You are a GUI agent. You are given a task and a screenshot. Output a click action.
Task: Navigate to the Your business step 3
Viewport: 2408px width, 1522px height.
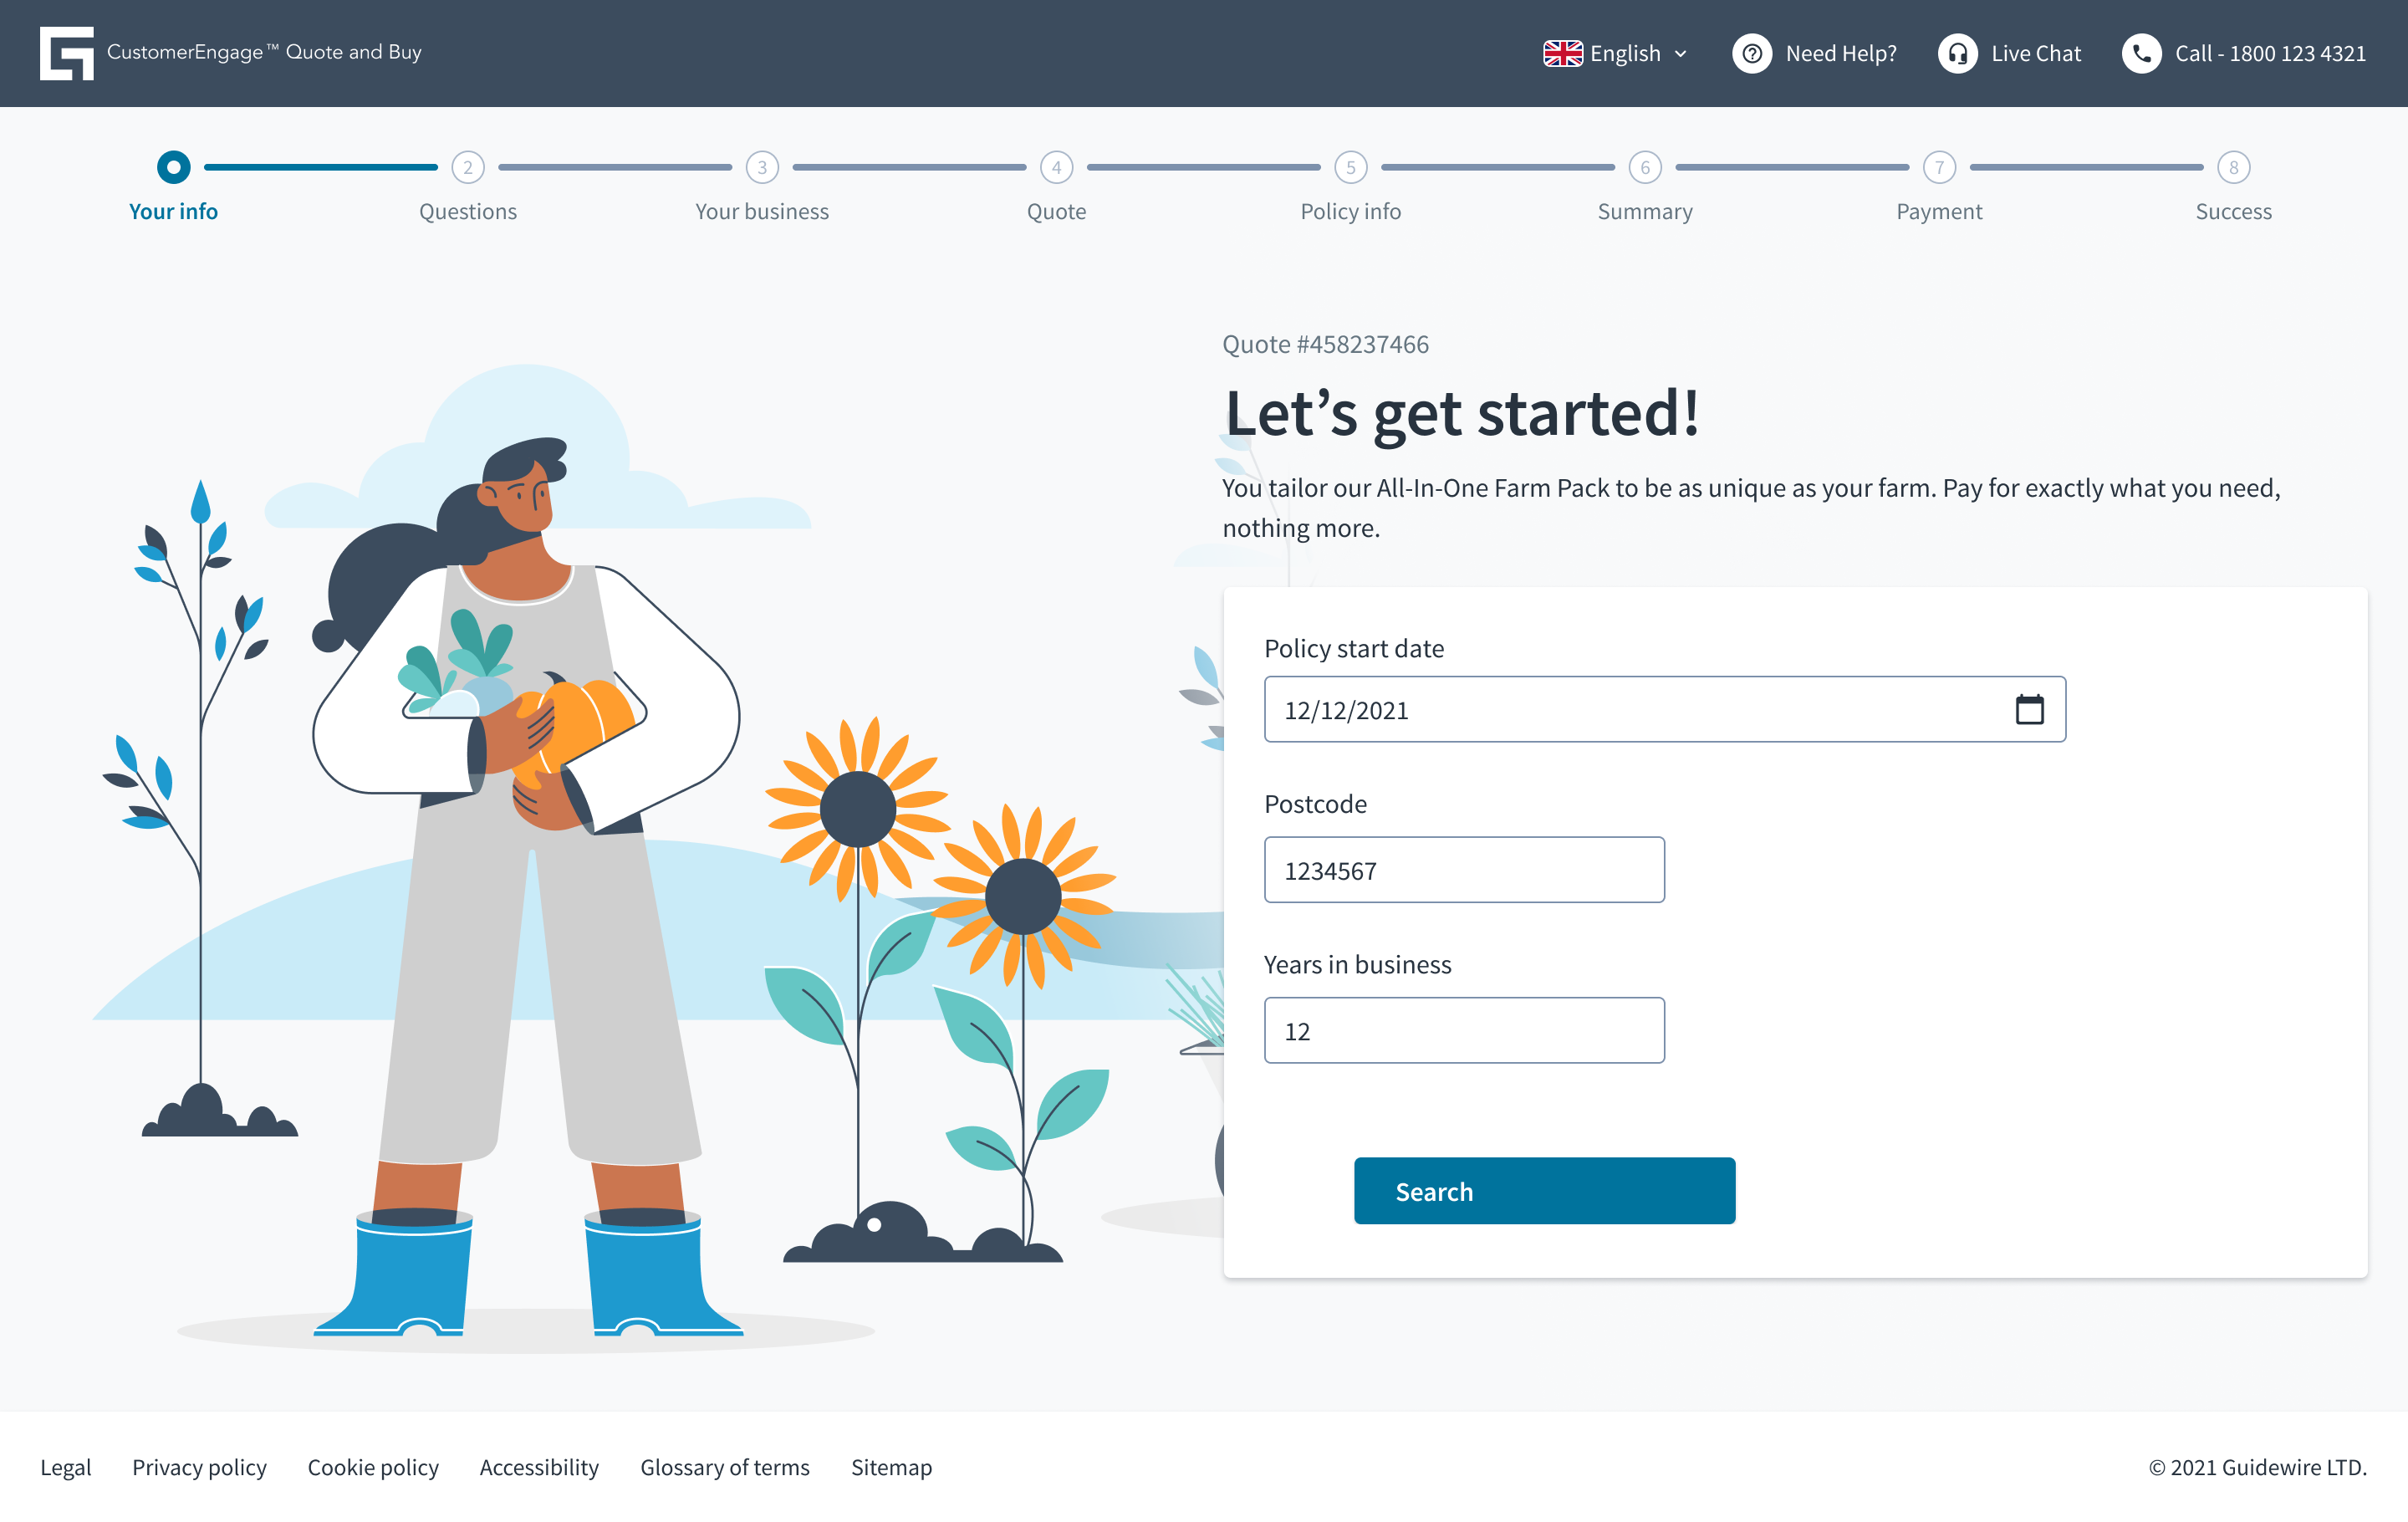pyautogui.click(x=761, y=166)
